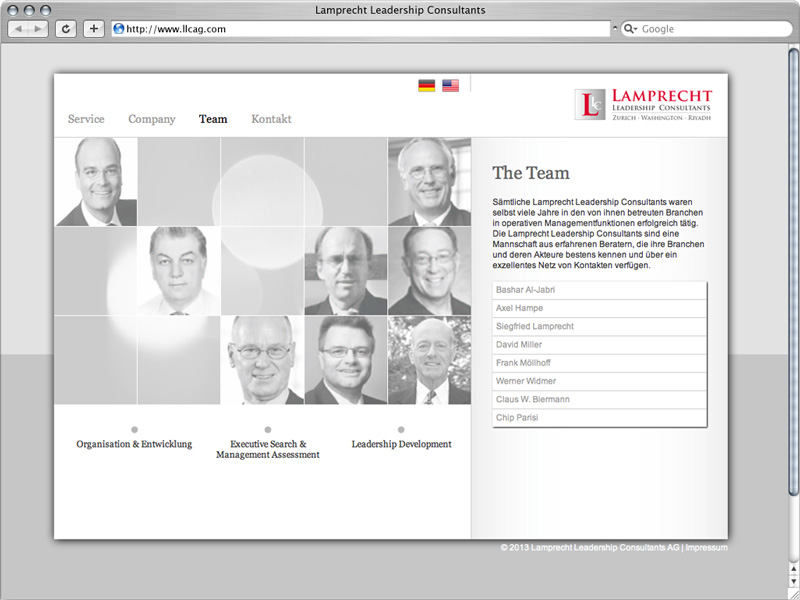The height and width of the screenshot is (600, 800).
Task: Click the Google search input field
Action: (x=708, y=29)
